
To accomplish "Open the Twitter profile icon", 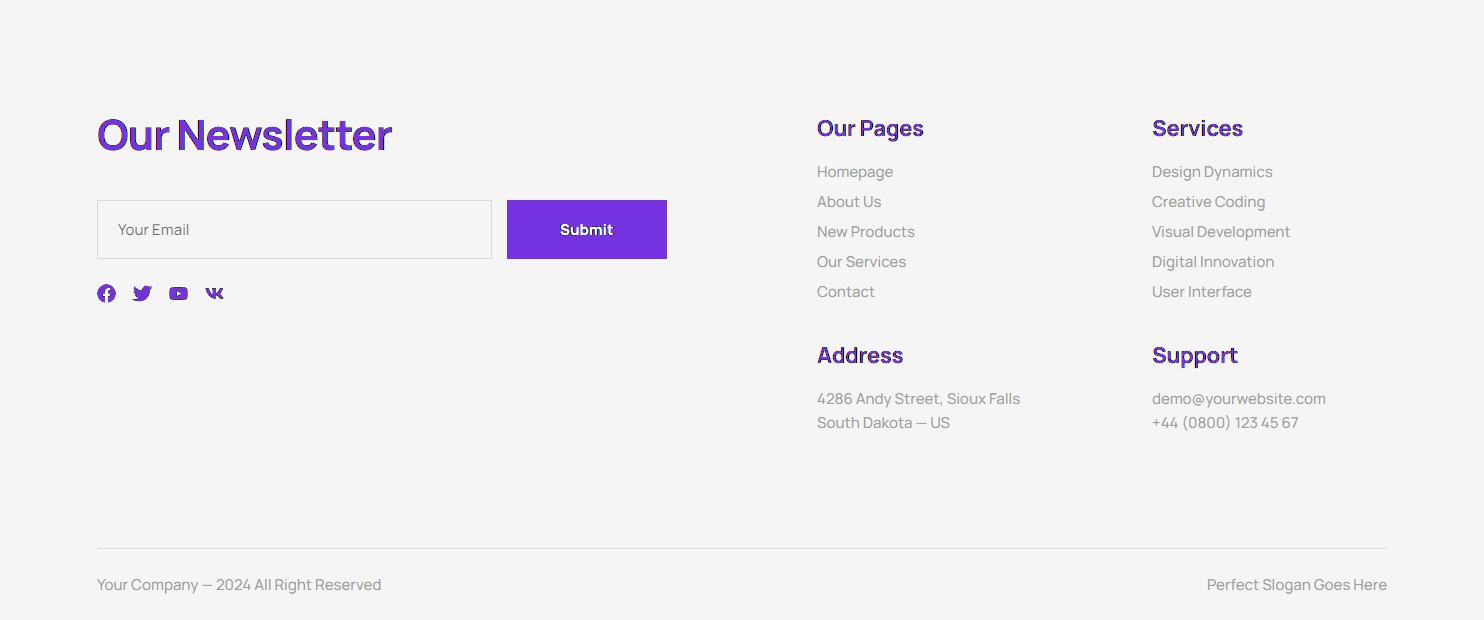I will click(x=142, y=293).
